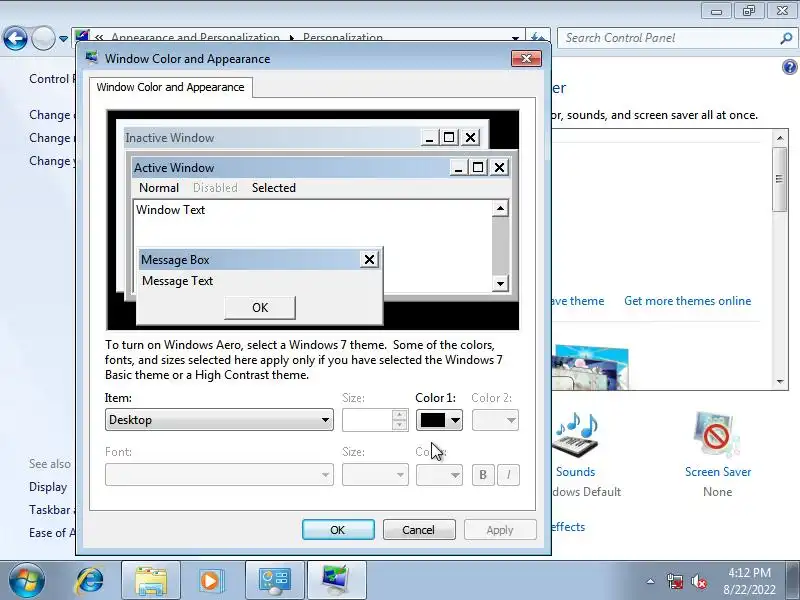This screenshot has height=600, width=800.
Task: Click the desktop background slideshow thumbnail
Action: (x=590, y=367)
